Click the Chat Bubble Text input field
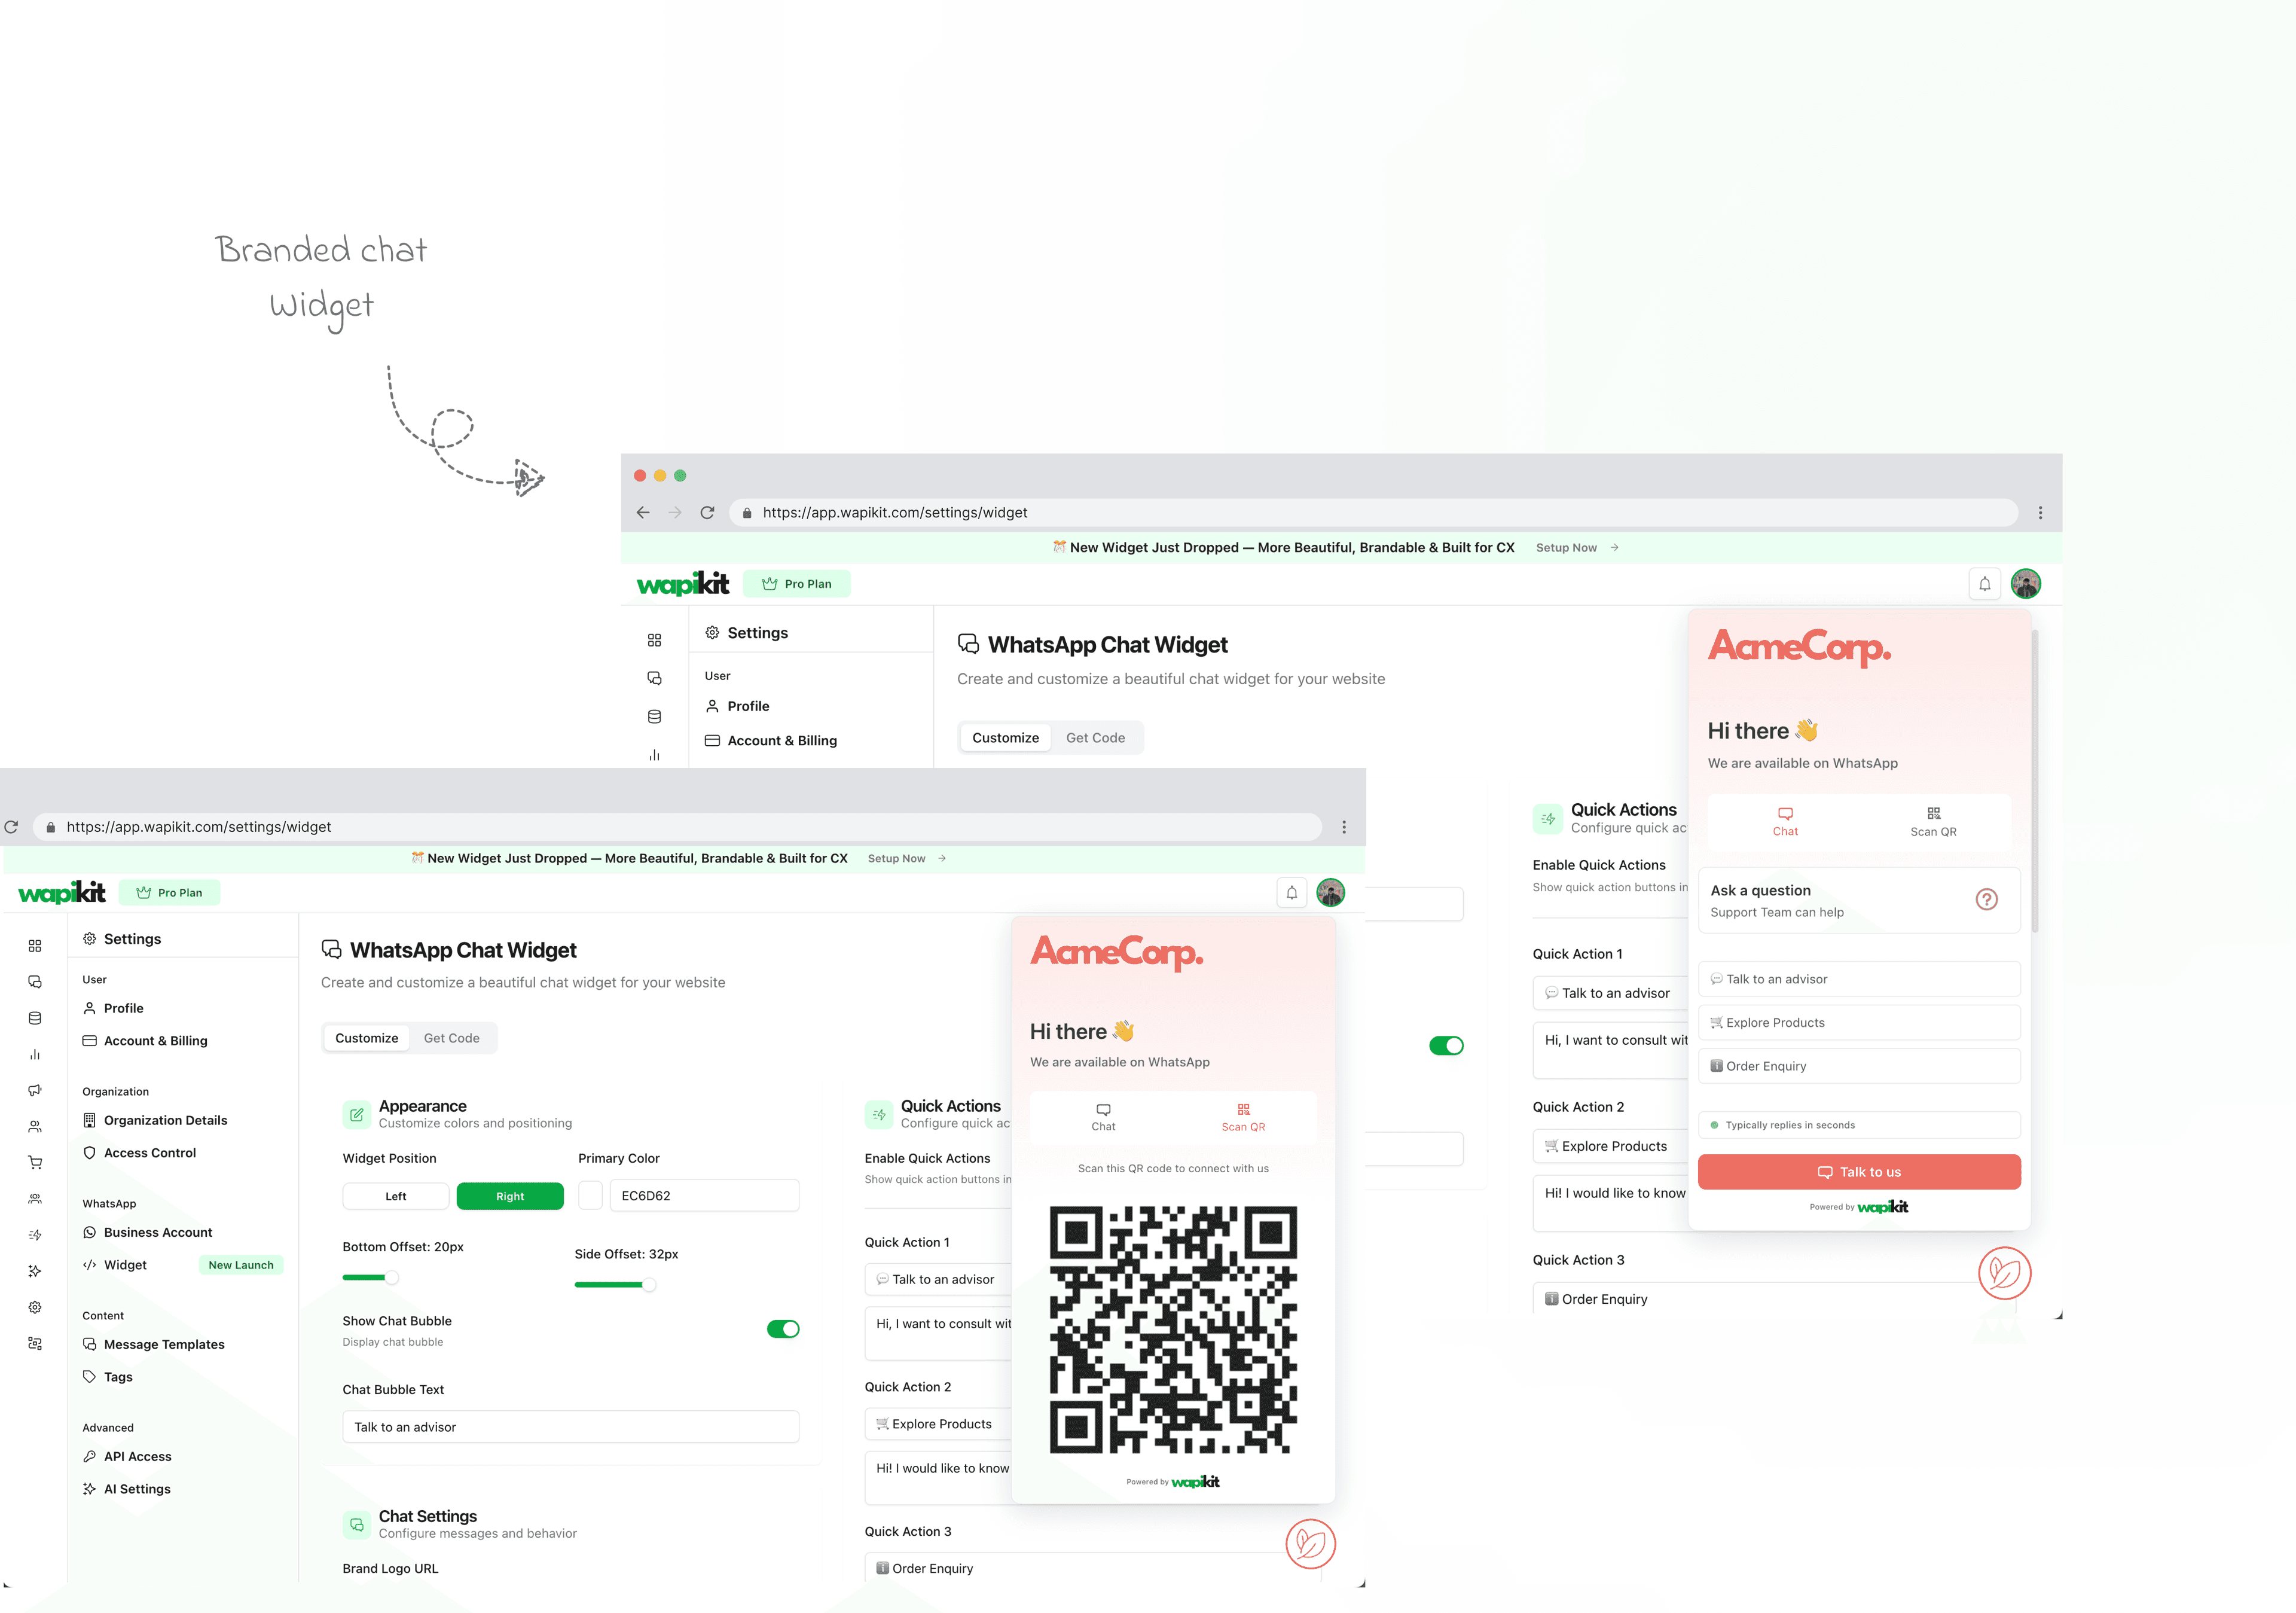The width and height of the screenshot is (2296, 1613). (x=571, y=1427)
